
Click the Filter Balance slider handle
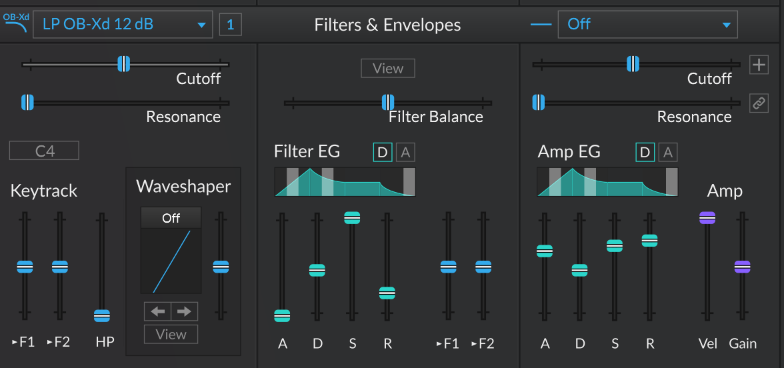click(388, 102)
